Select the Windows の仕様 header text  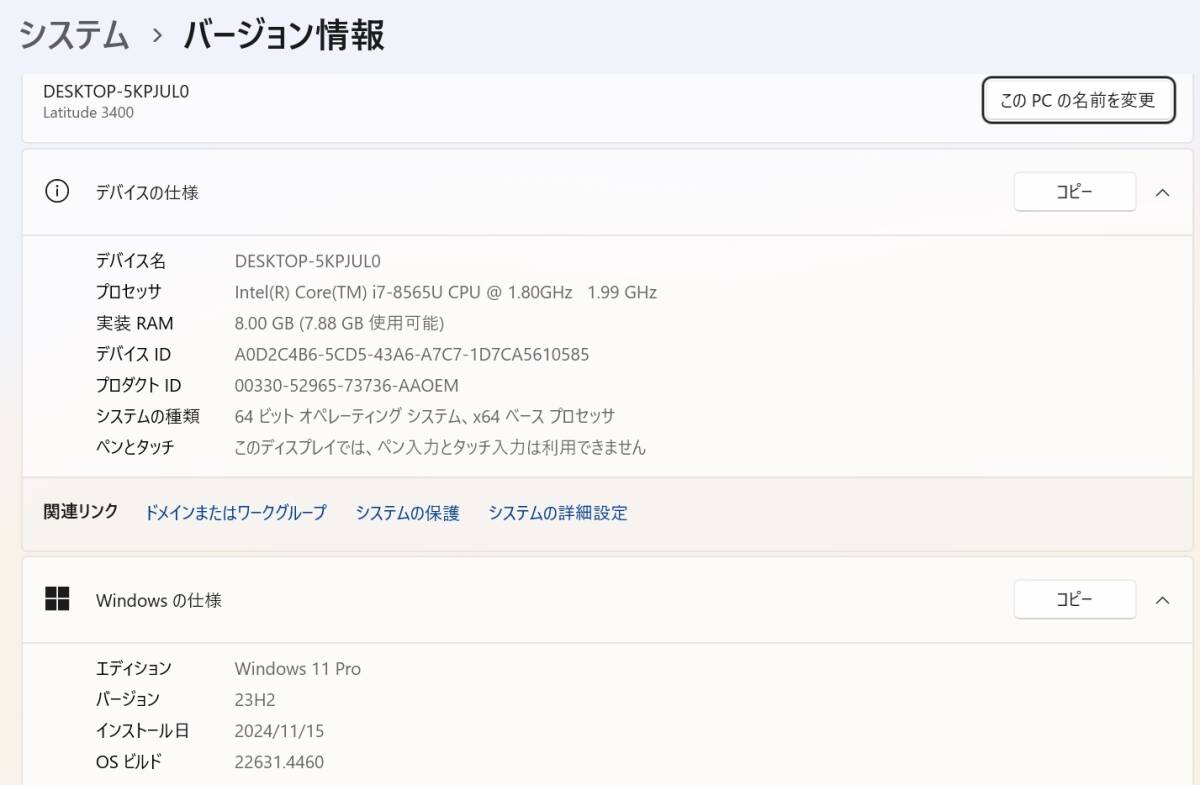pyautogui.click(x=159, y=601)
